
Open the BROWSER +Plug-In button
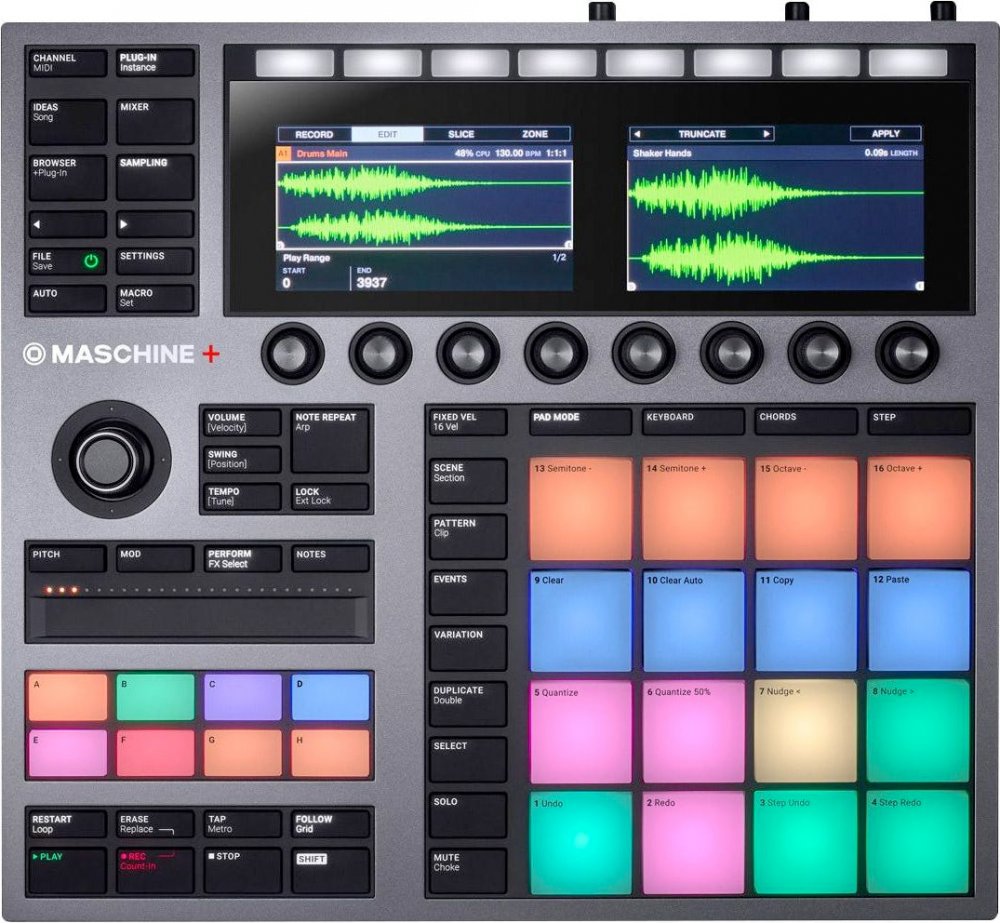click(67, 176)
